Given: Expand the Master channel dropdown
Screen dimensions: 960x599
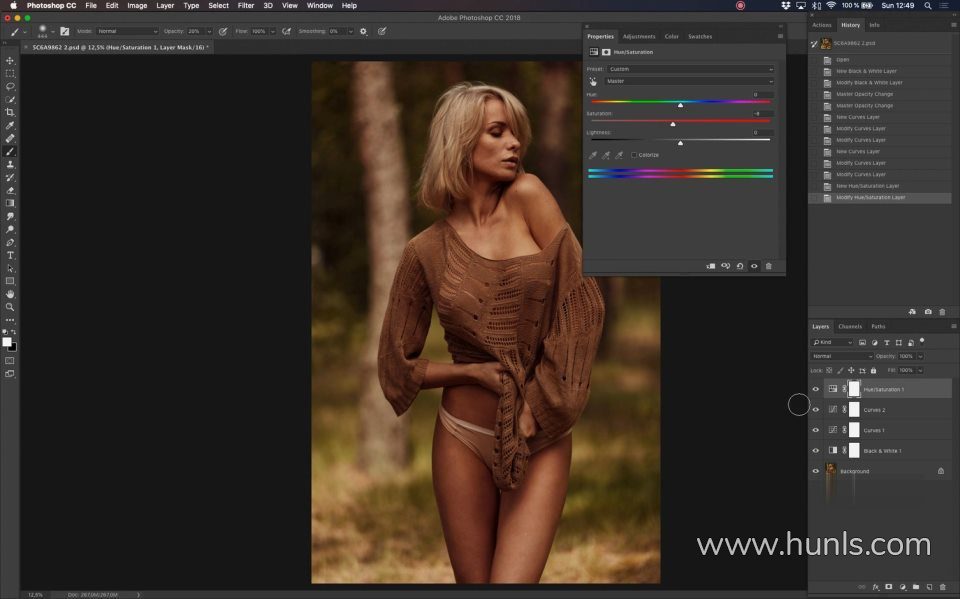Looking at the screenshot, I should click(690, 81).
